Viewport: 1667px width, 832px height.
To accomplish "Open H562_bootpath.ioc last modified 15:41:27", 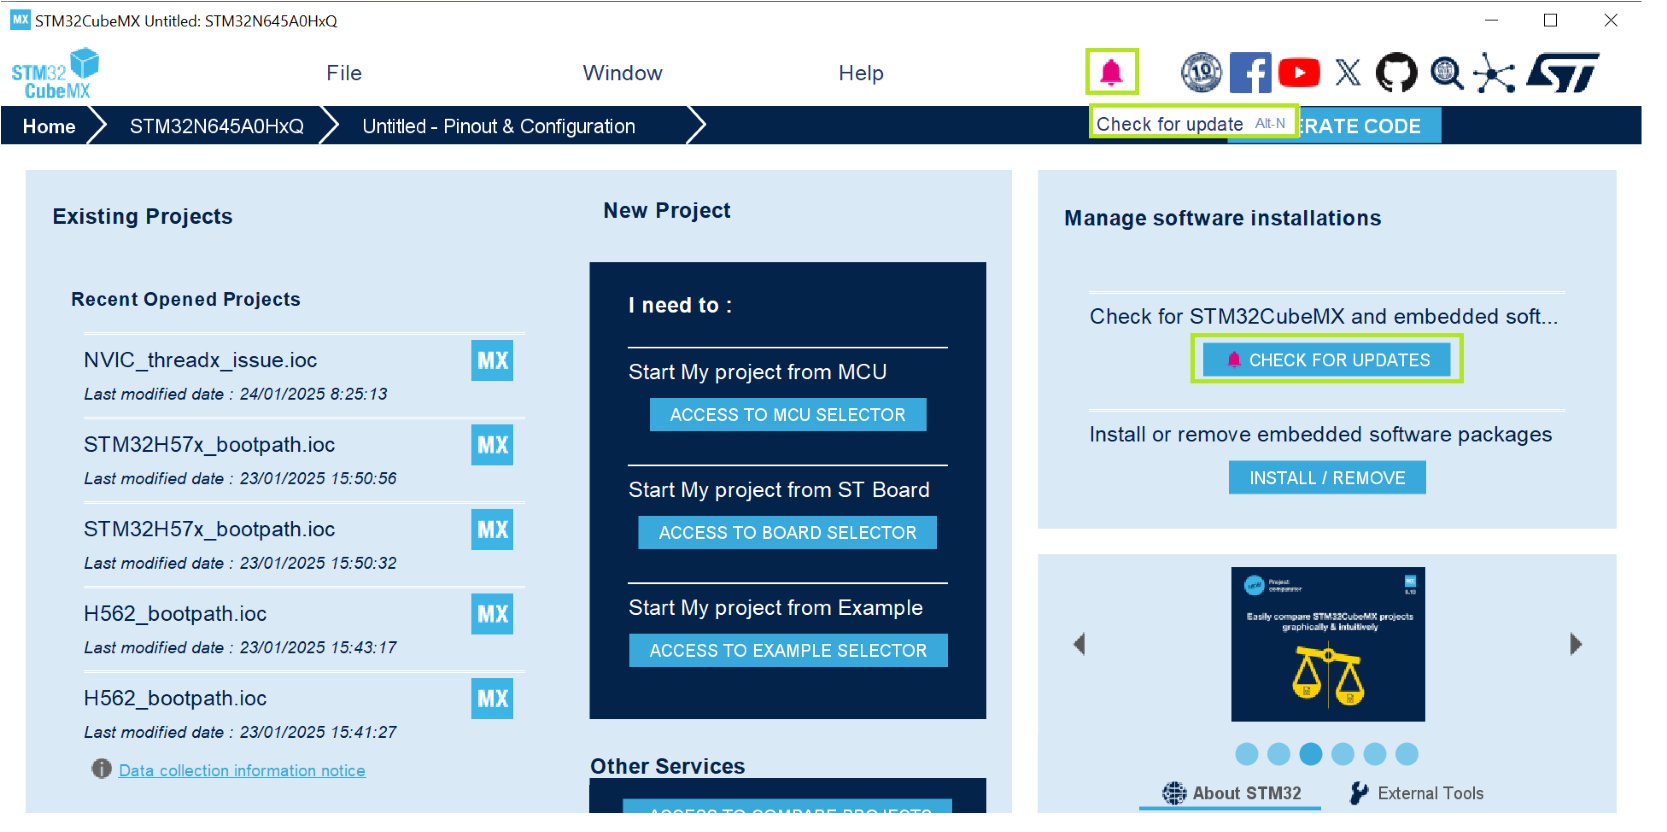I will [x=175, y=698].
